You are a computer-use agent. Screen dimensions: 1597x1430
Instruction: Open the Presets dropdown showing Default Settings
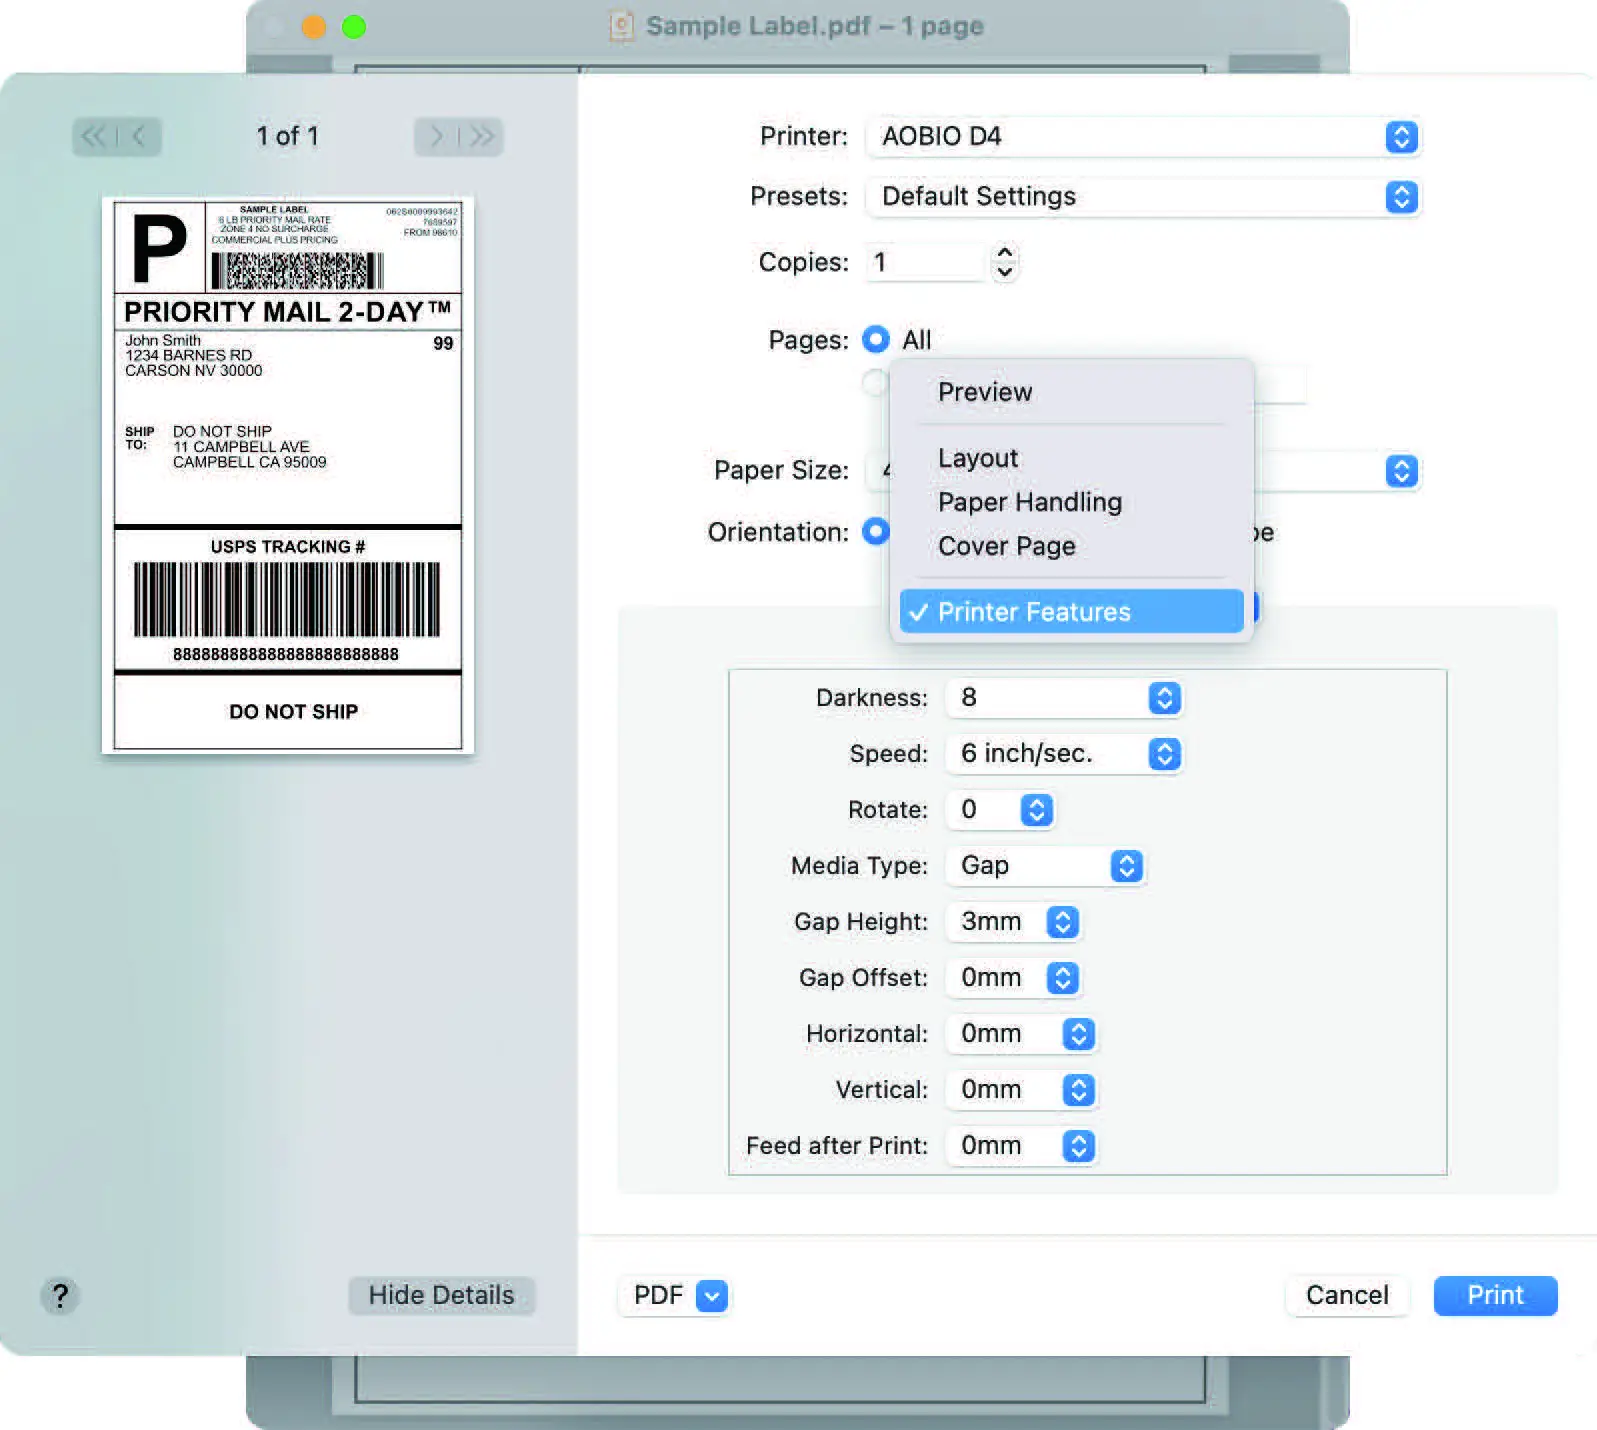[x=1143, y=197]
